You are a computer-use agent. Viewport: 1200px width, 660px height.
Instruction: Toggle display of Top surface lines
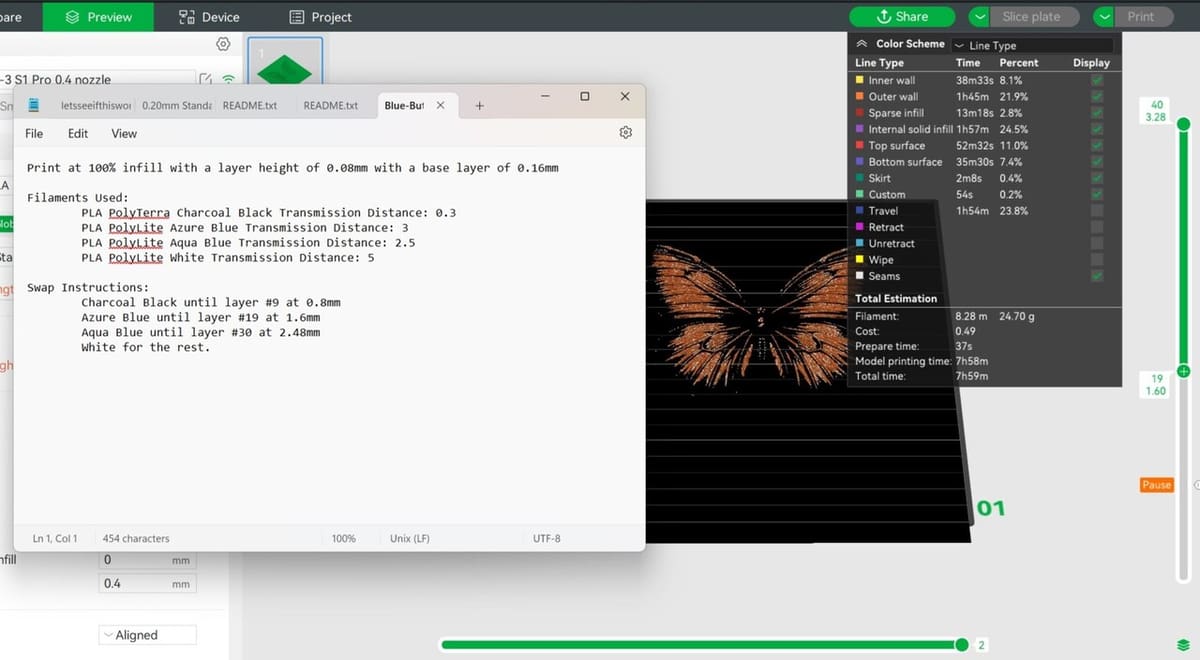(x=1099, y=145)
